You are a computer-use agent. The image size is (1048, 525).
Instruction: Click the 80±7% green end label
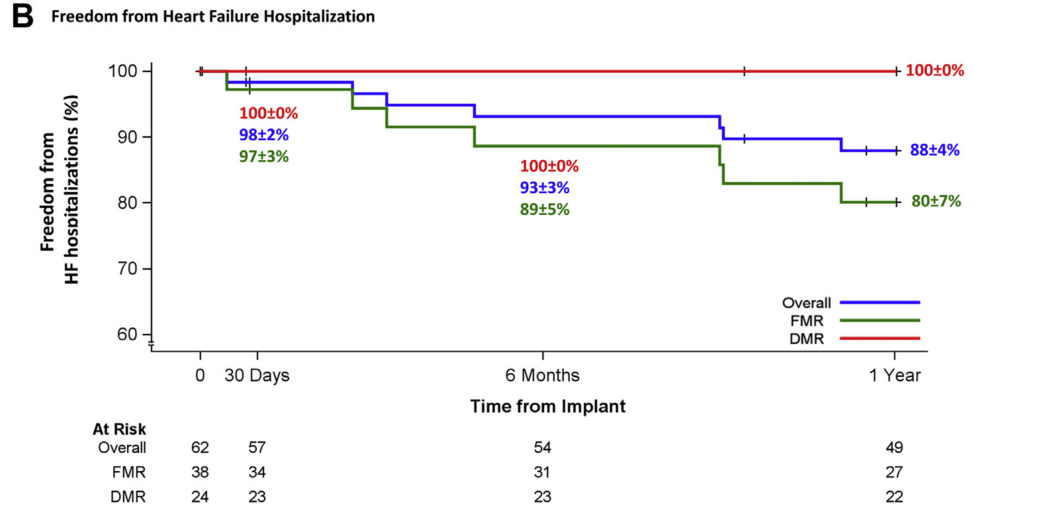click(935, 201)
